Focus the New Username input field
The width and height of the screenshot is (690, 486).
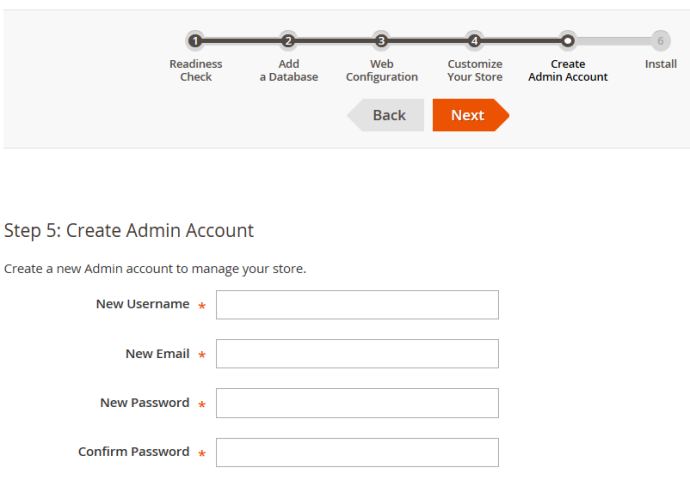357,305
